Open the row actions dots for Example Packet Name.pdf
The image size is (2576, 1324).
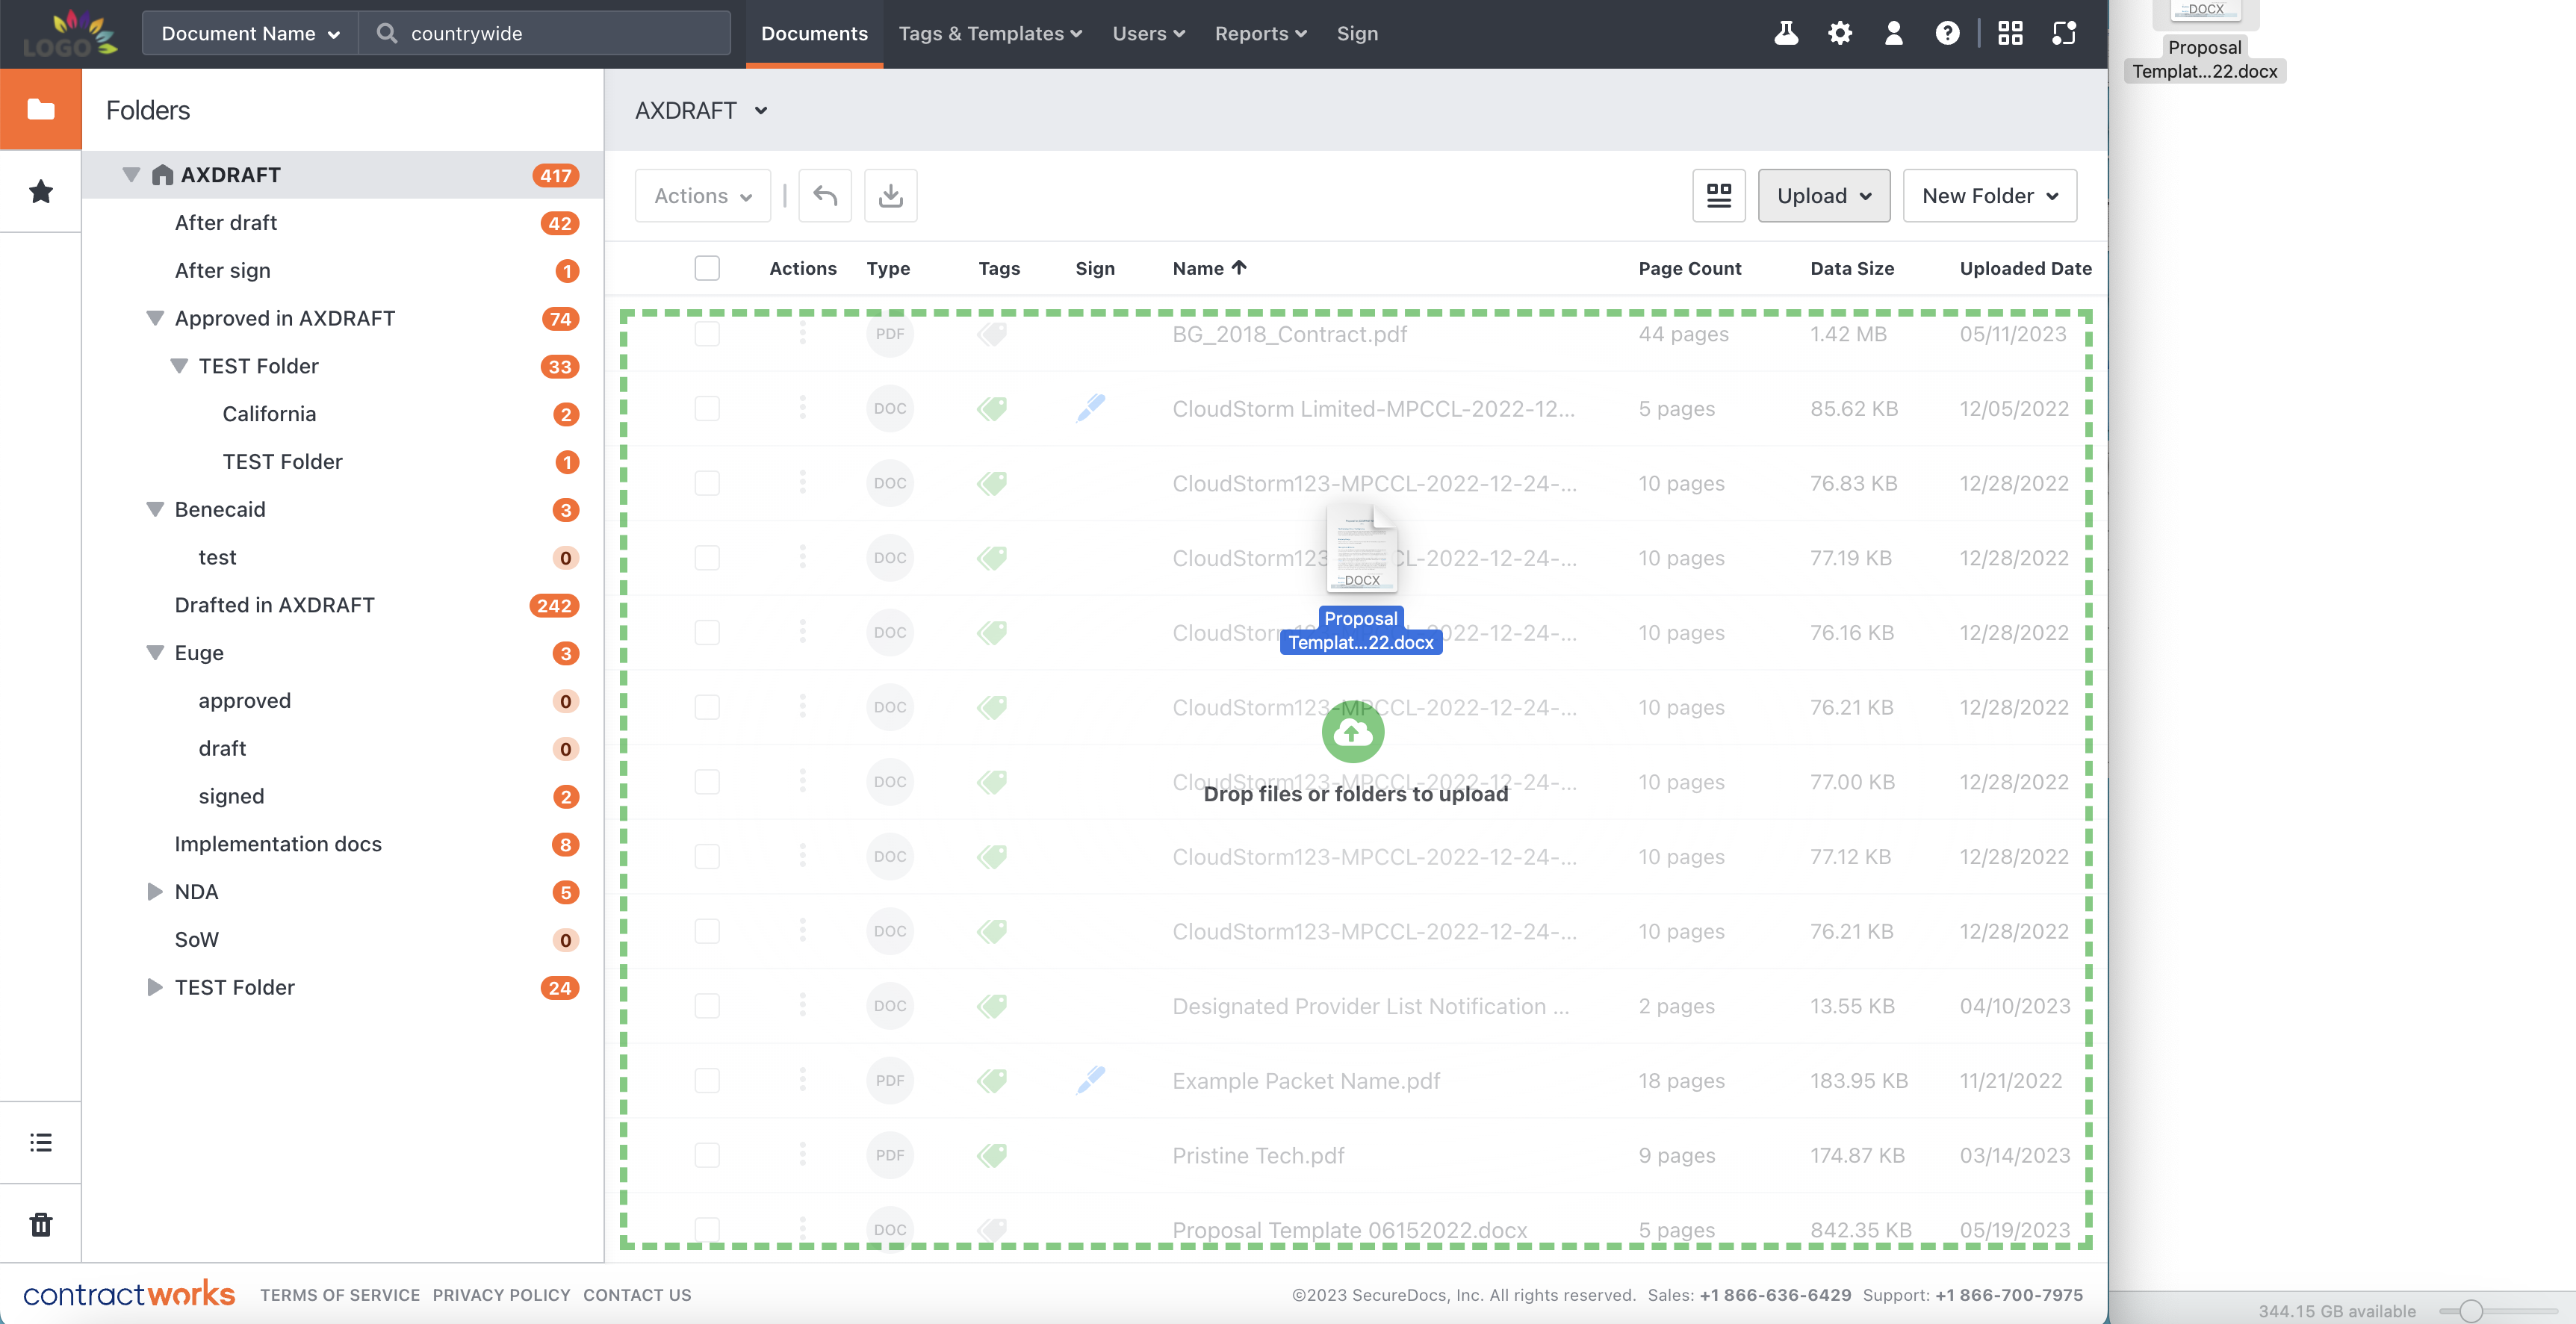click(x=802, y=1080)
